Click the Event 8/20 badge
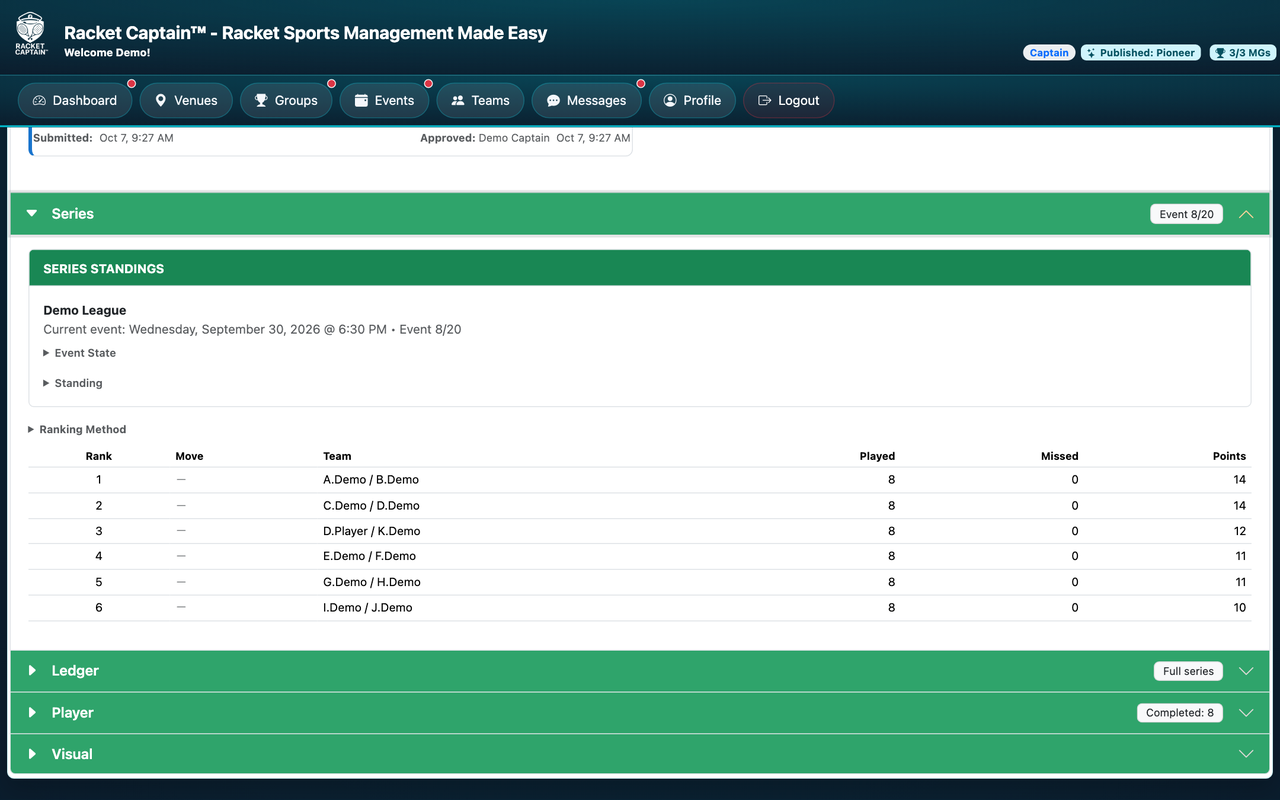The image size is (1280, 800). (1186, 214)
